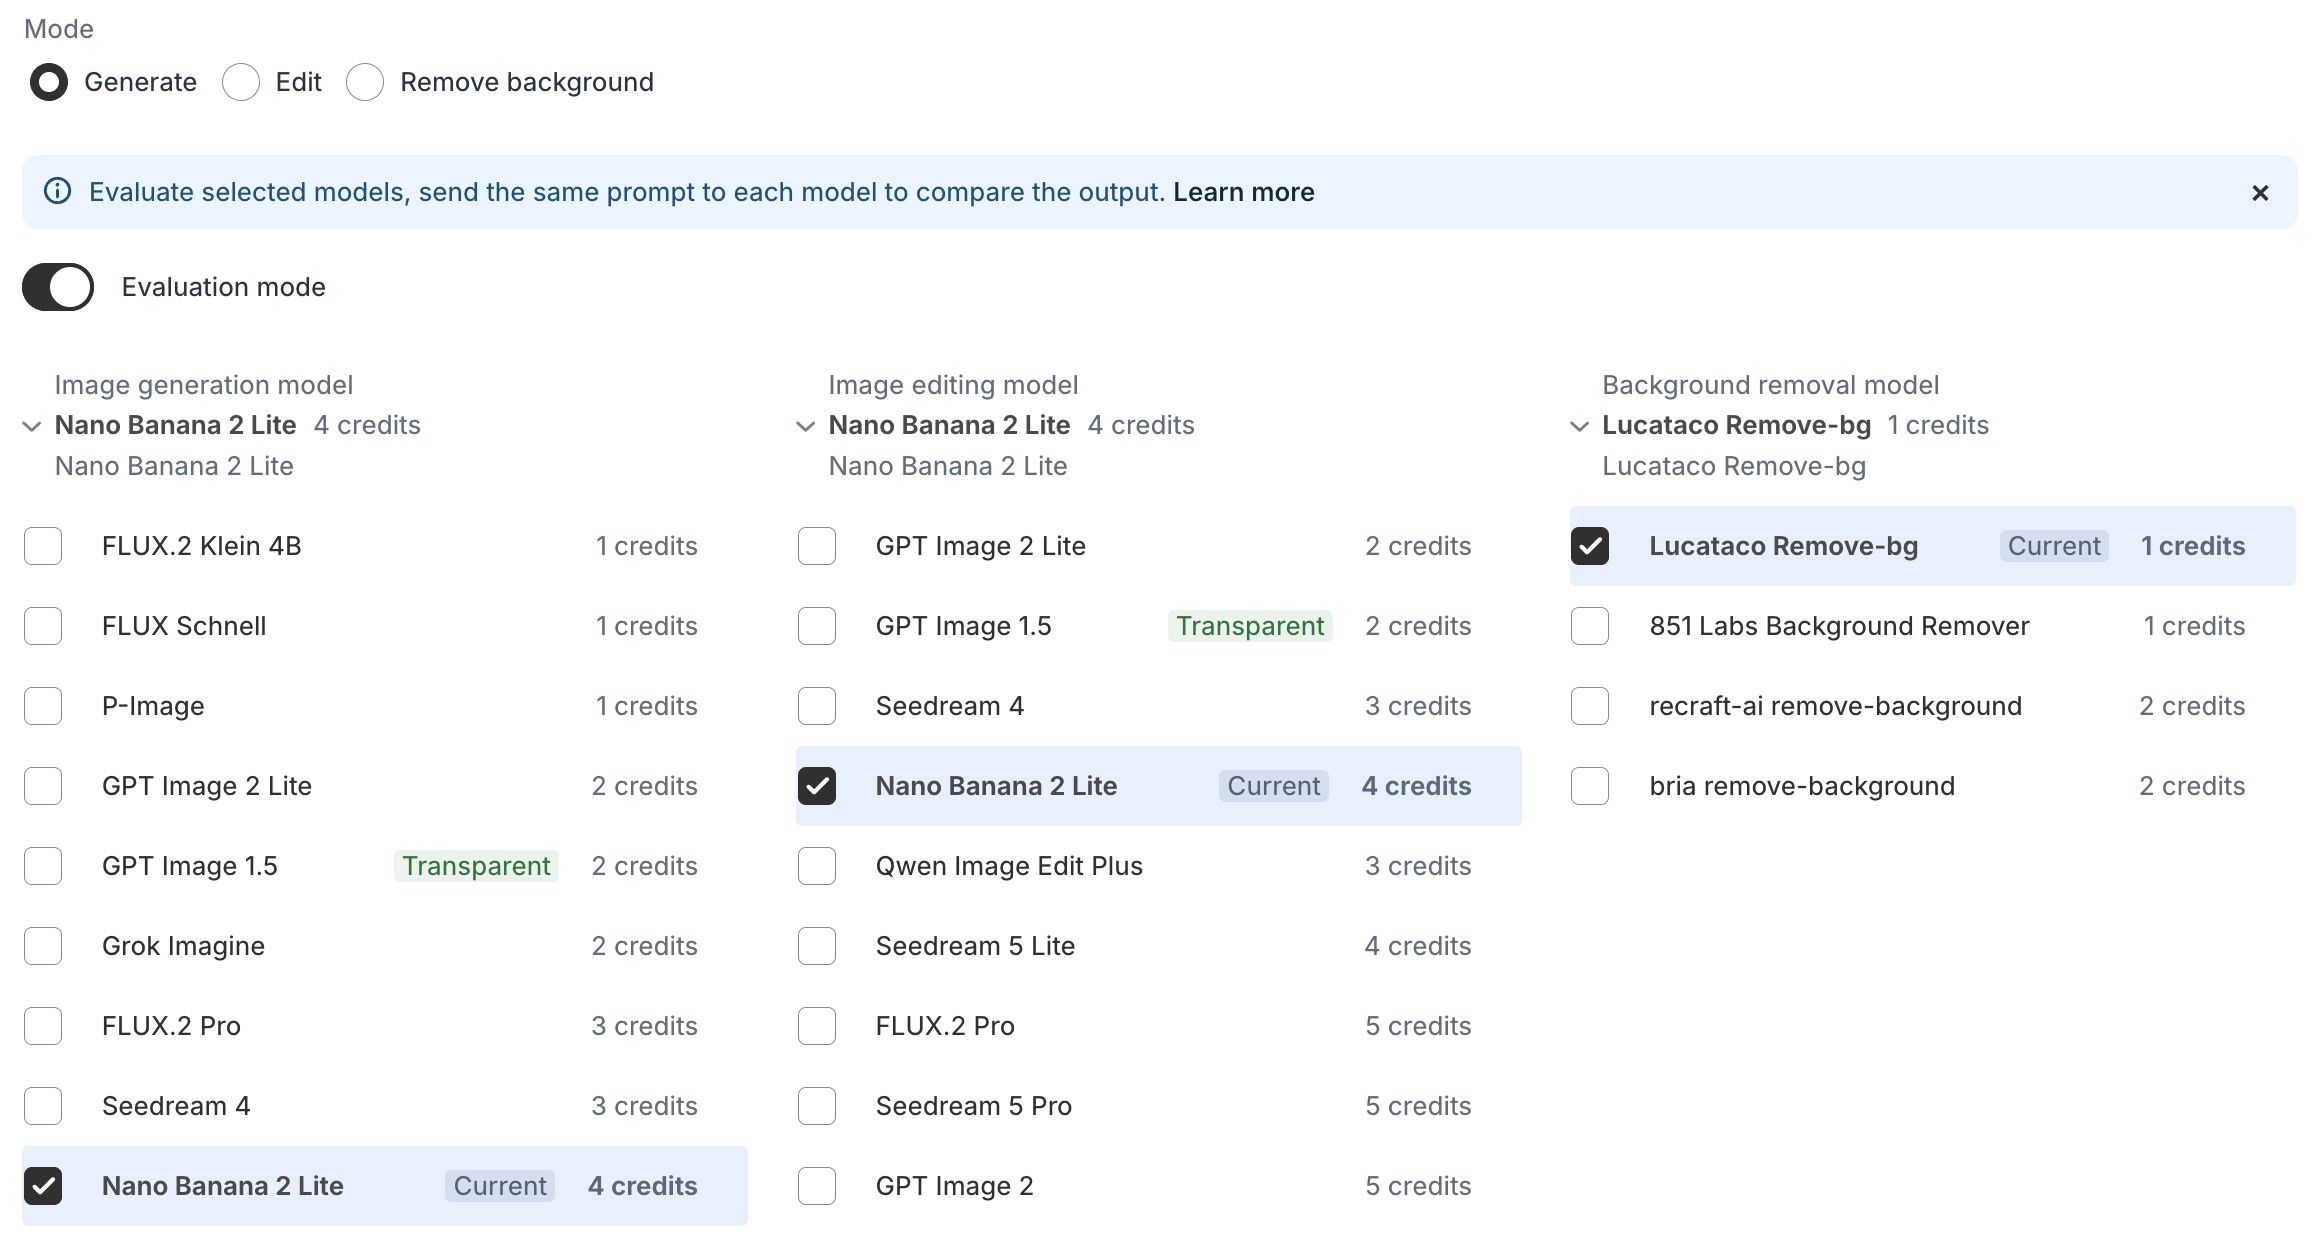The image size is (2312, 1236).
Task: Uncheck the Lucataco Remove-bg checkbox
Action: click(1590, 546)
